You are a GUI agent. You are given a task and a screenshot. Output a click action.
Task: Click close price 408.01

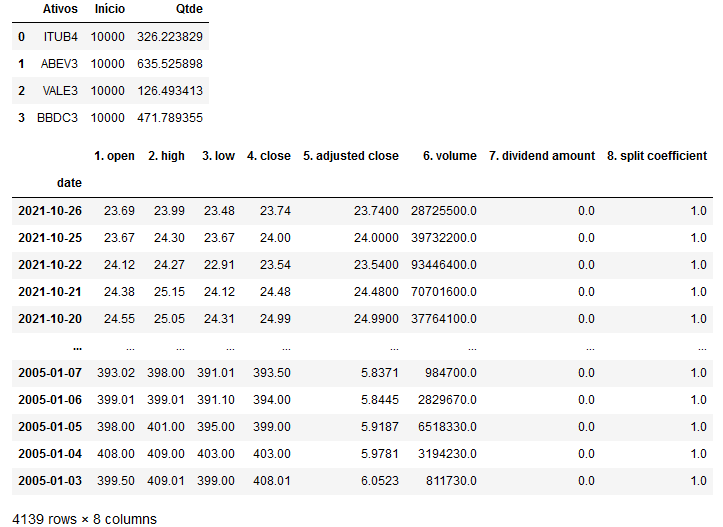coord(272,480)
